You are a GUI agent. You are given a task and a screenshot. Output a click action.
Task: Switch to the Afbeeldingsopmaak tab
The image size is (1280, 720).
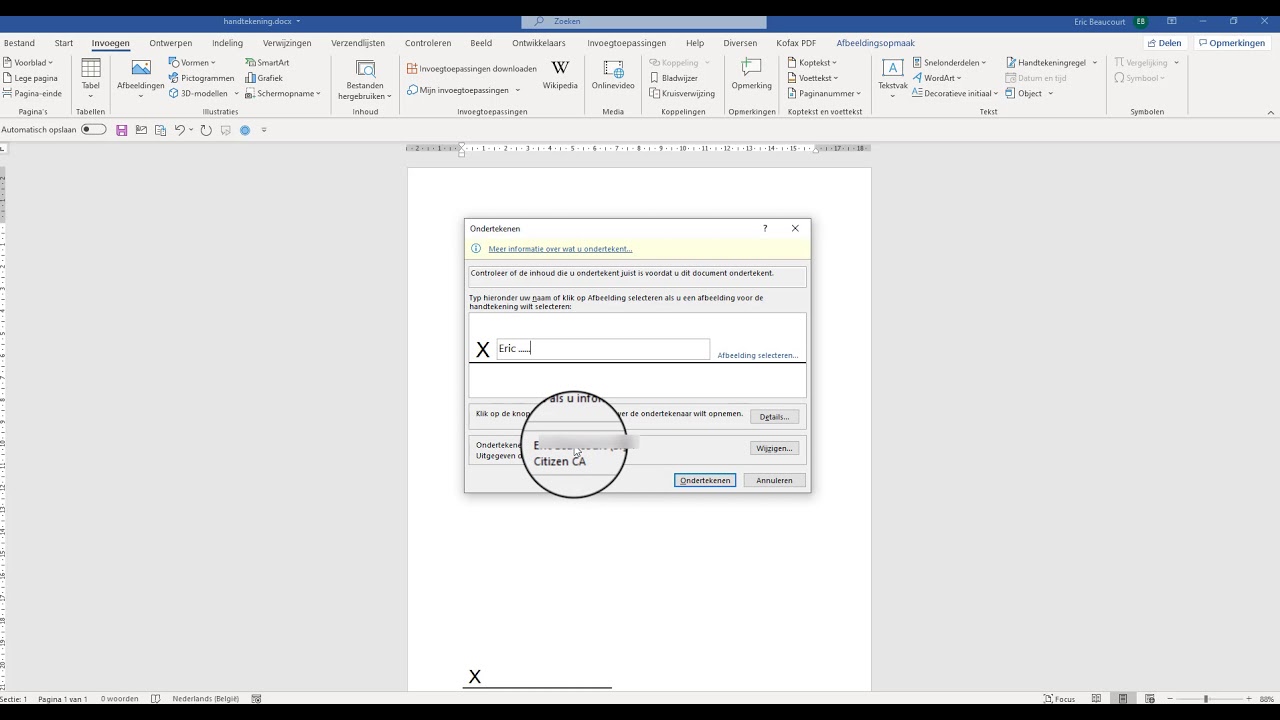click(876, 43)
